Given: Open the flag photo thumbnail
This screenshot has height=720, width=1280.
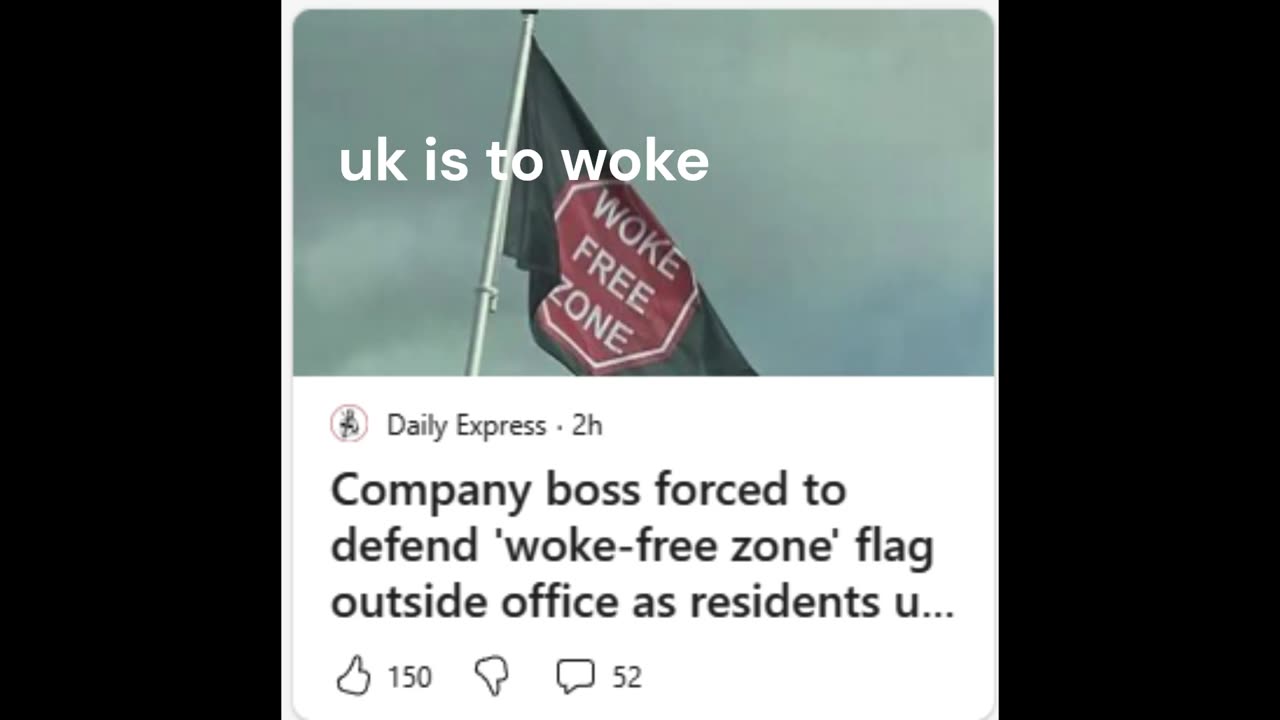Looking at the screenshot, I should (644, 192).
